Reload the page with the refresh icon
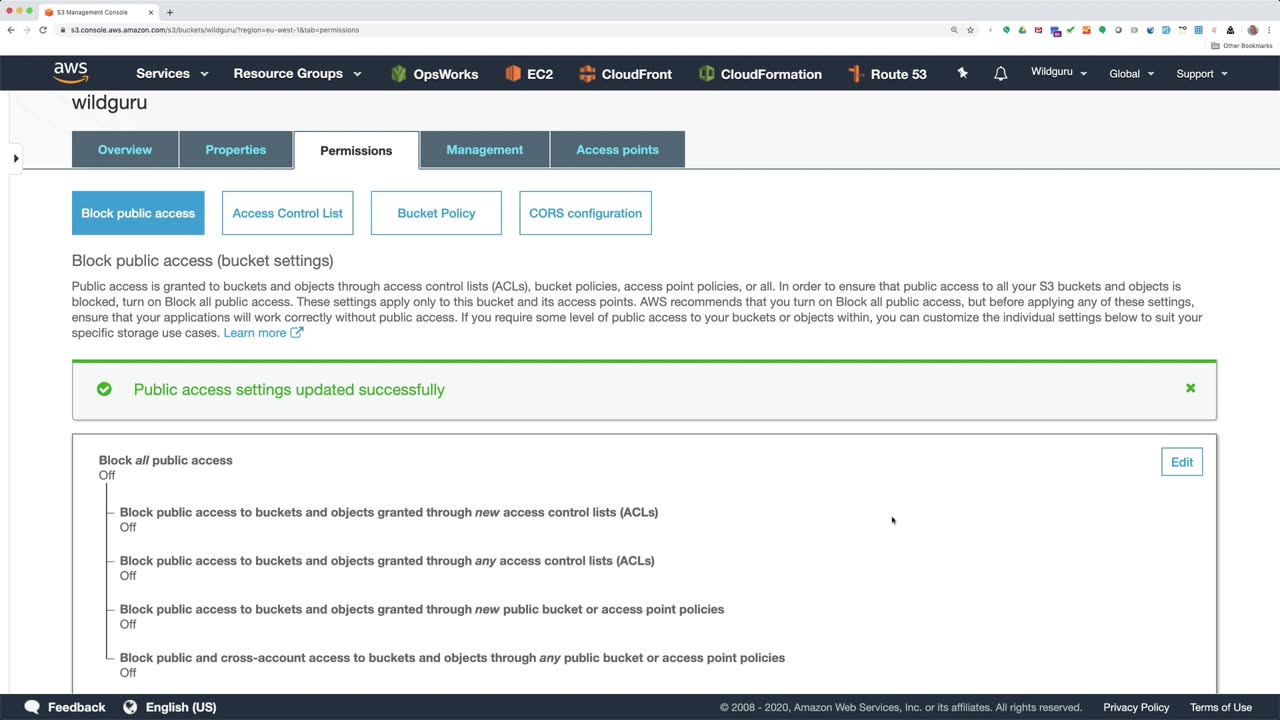This screenshot has height=720, width=1280. 43,30
